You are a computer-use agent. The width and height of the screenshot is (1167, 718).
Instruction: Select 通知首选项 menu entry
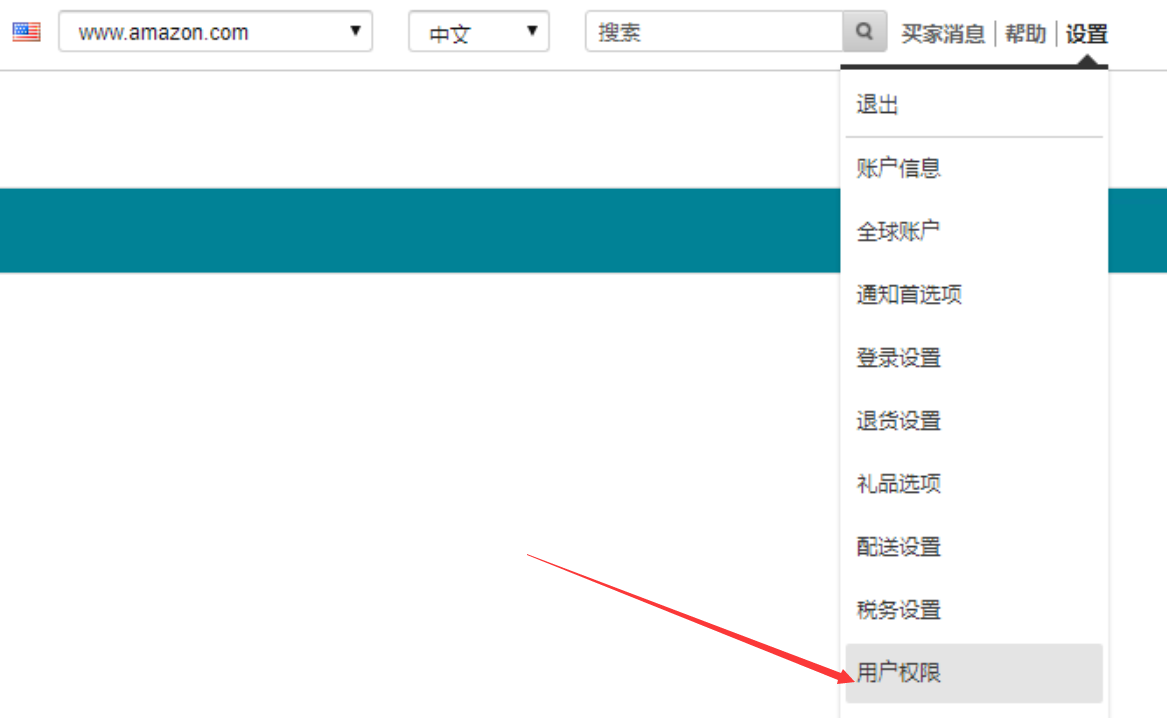[x=908, y=295]
